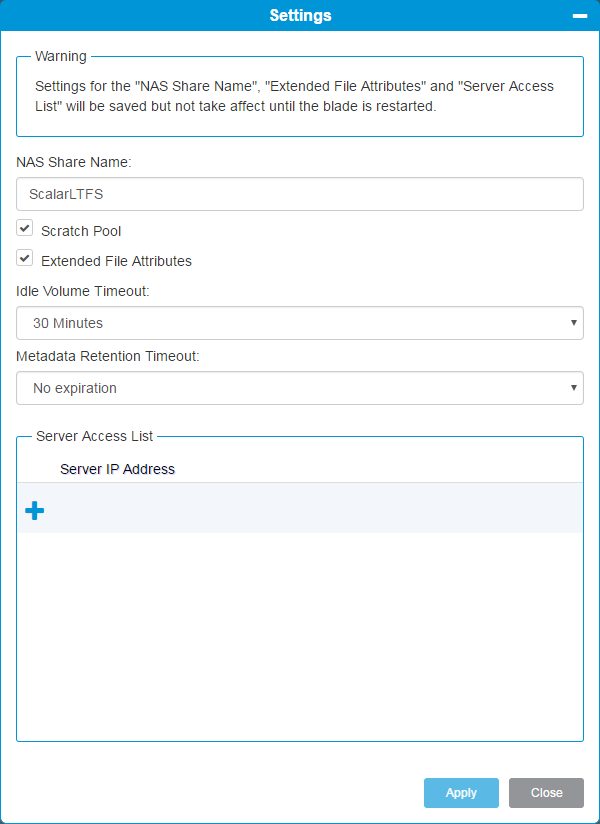Toggle the Scratch Pool checkbox
The height and width of the screenshot is (824, 600).
(x=25, y=228)
